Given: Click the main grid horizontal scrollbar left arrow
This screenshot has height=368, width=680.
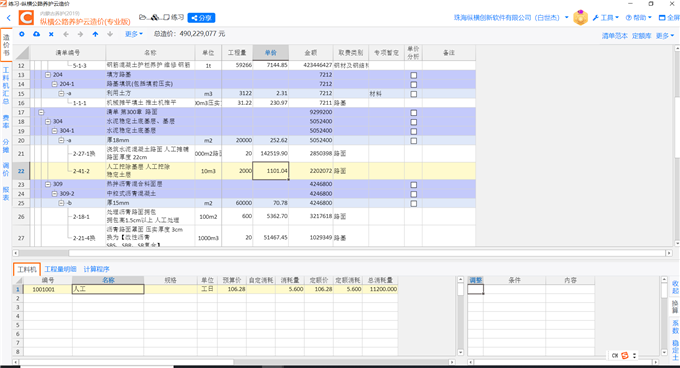Looking at the screenshot, I should 16,253.
